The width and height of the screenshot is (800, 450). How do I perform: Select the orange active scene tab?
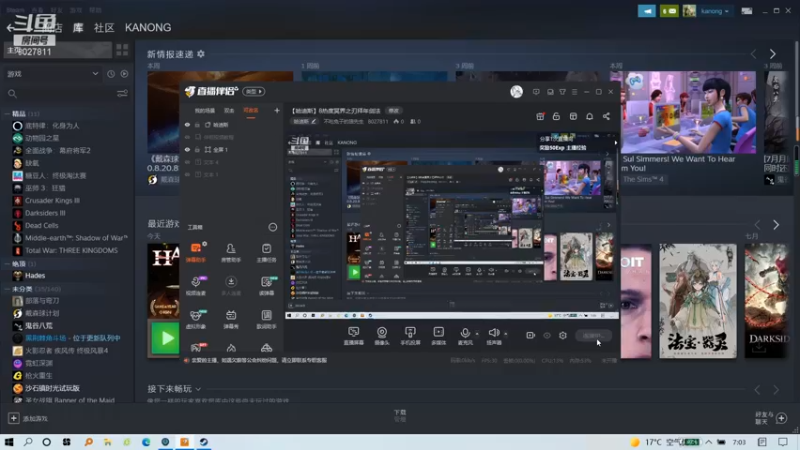[251, 111]
